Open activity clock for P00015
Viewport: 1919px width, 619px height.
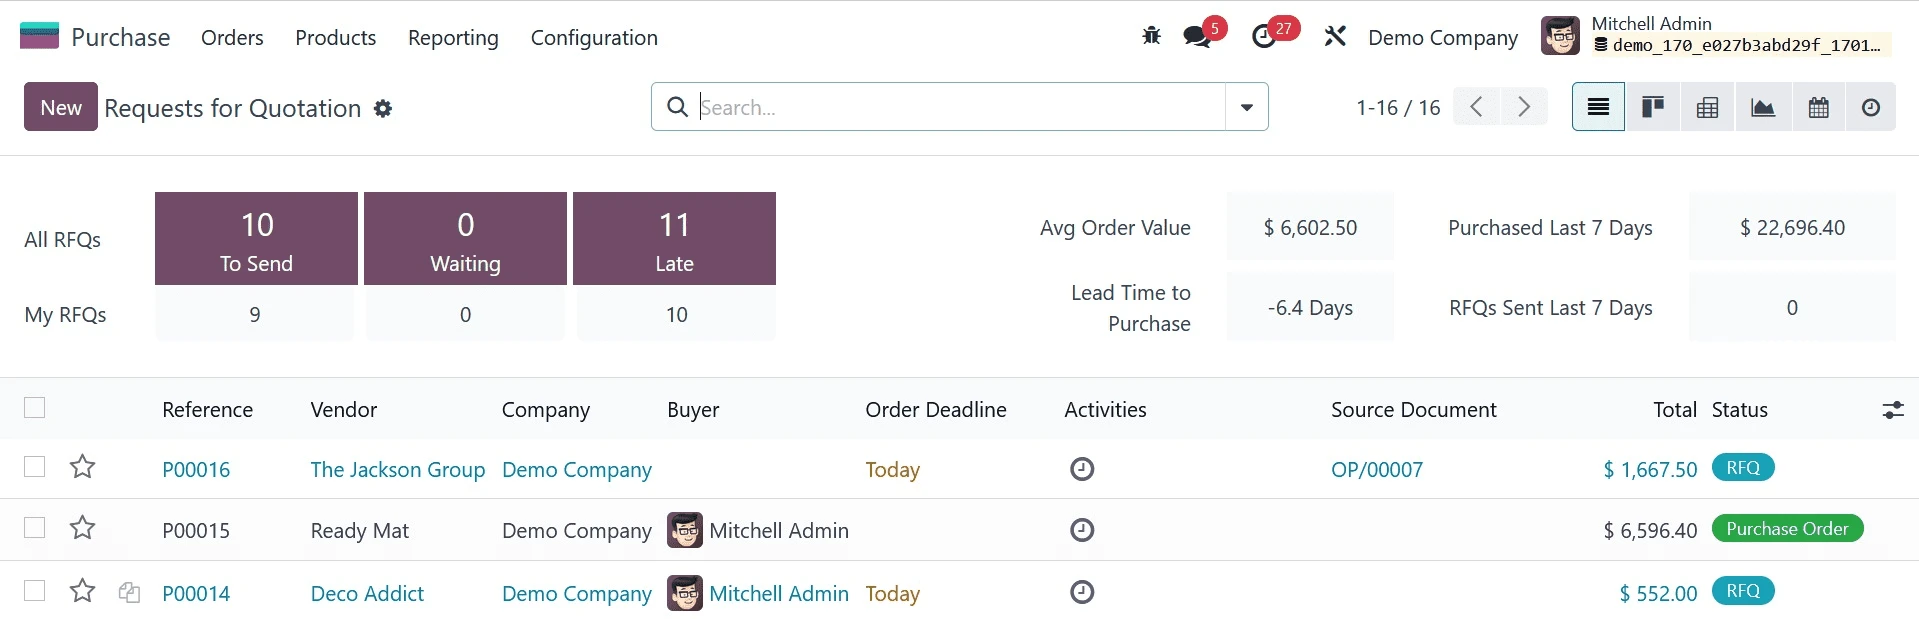pyautogui.click(x=1082, y=529)
